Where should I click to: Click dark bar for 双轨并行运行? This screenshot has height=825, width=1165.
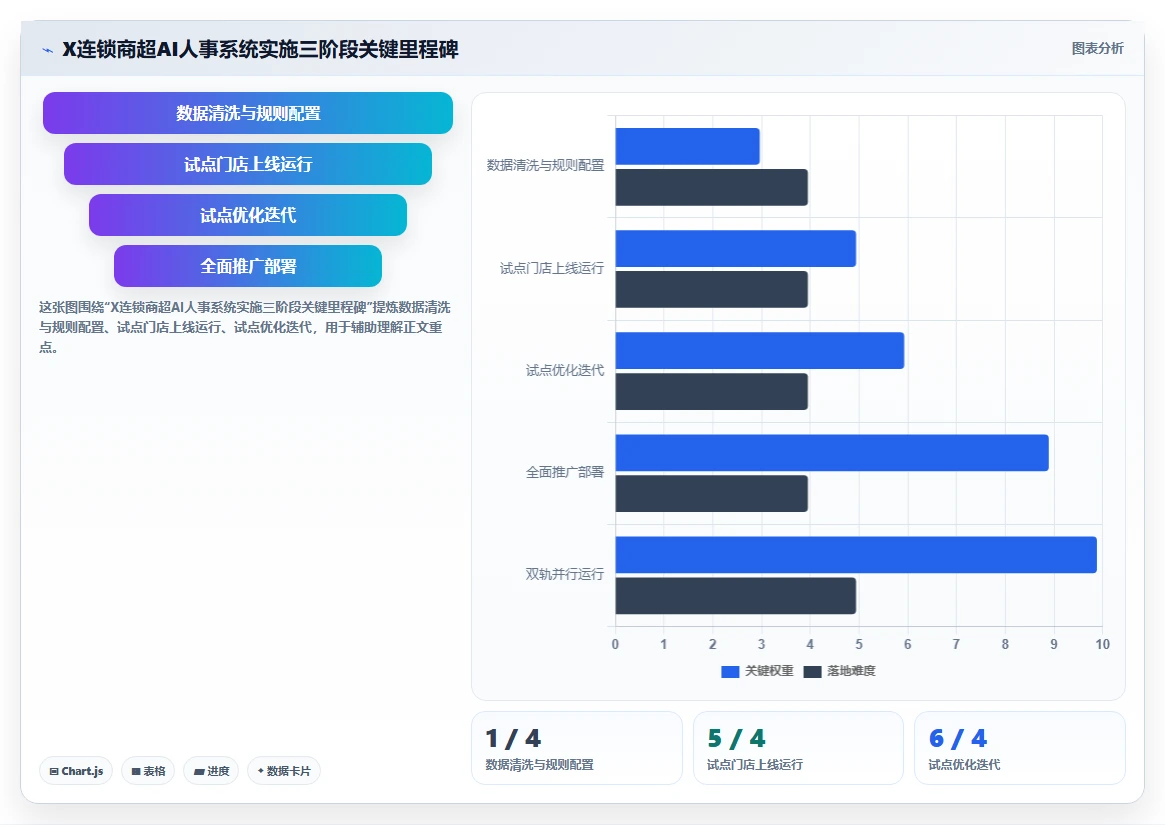[x=736, y=595]
